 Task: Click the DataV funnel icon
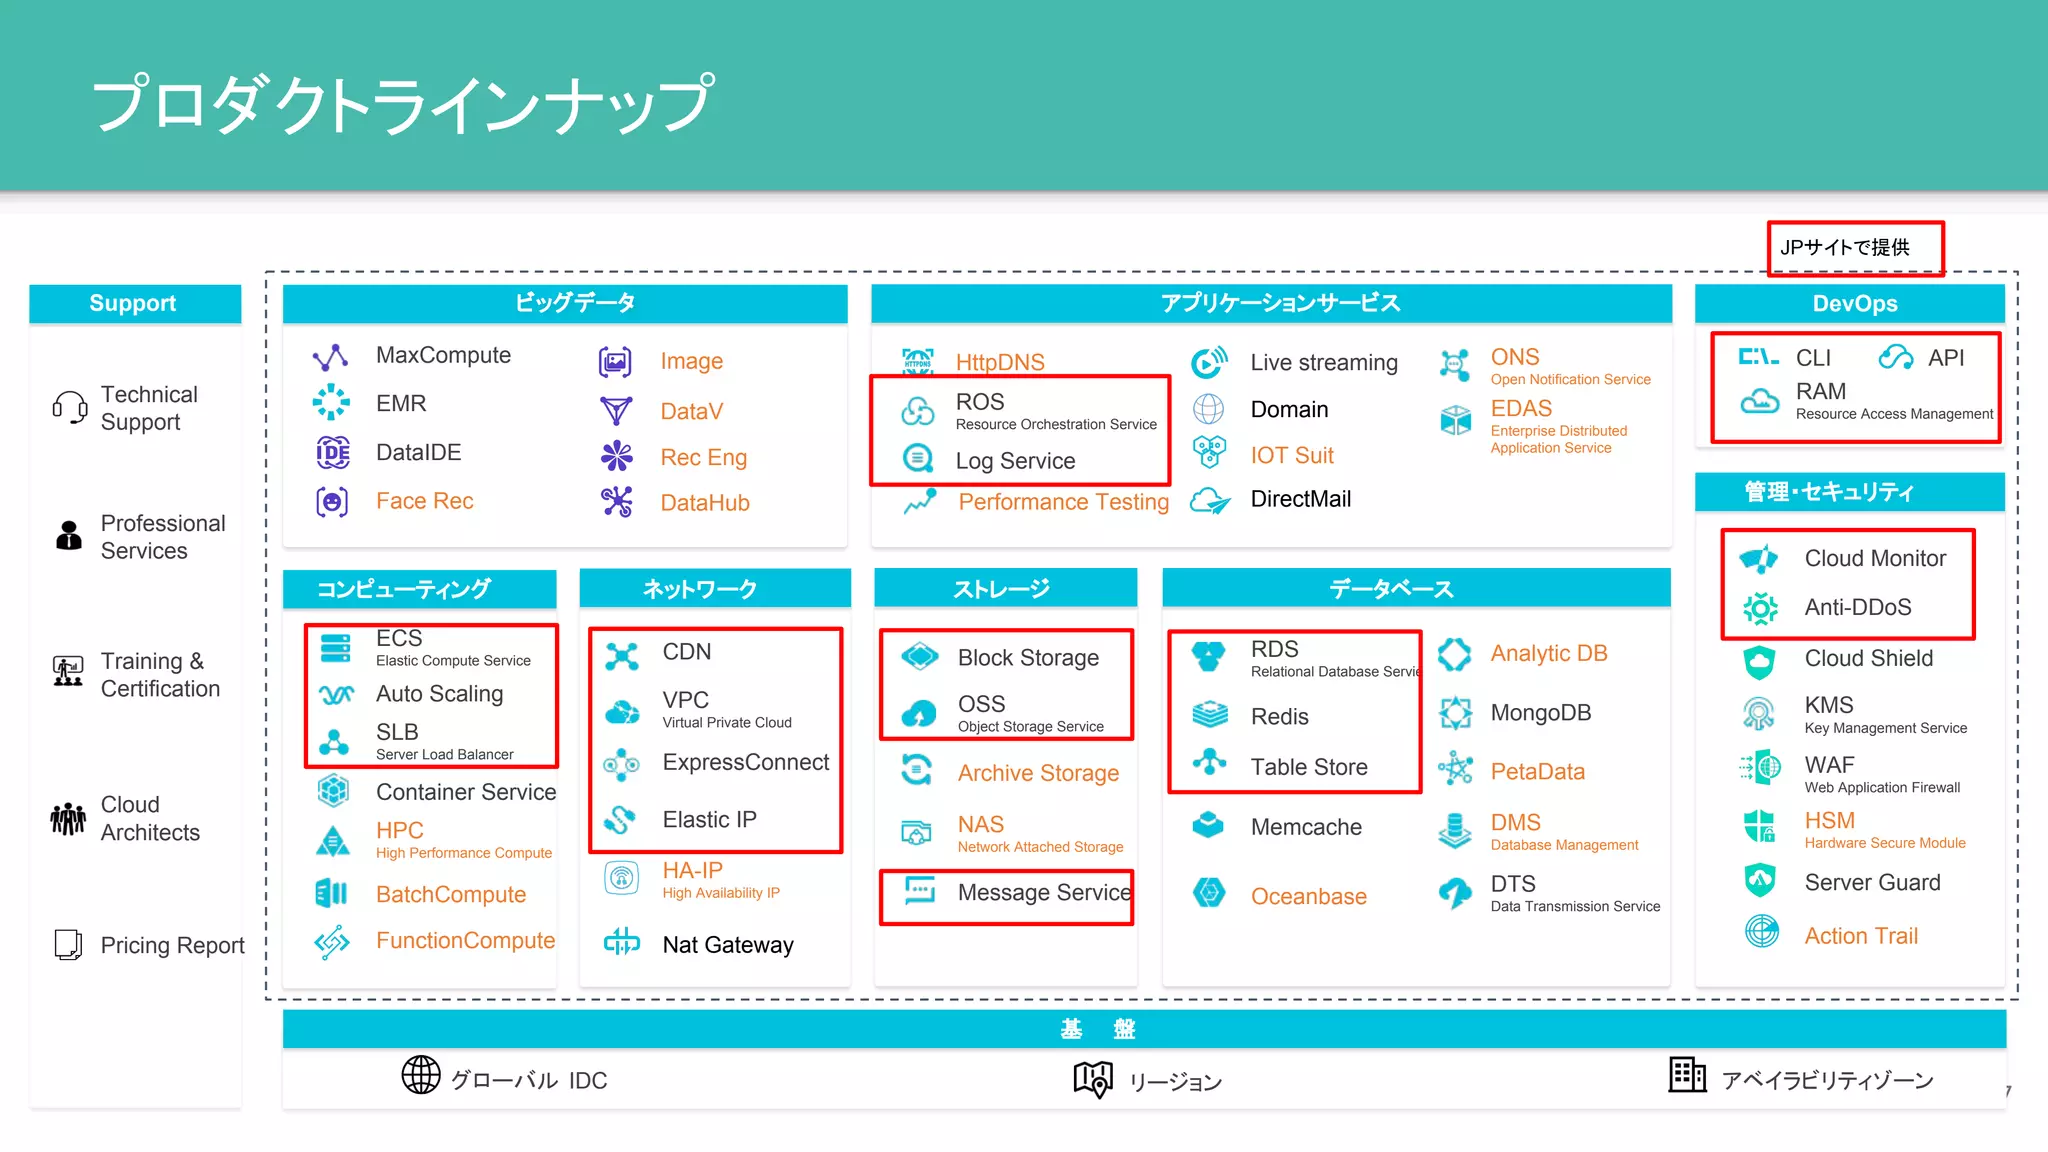[x=616, y=410]
